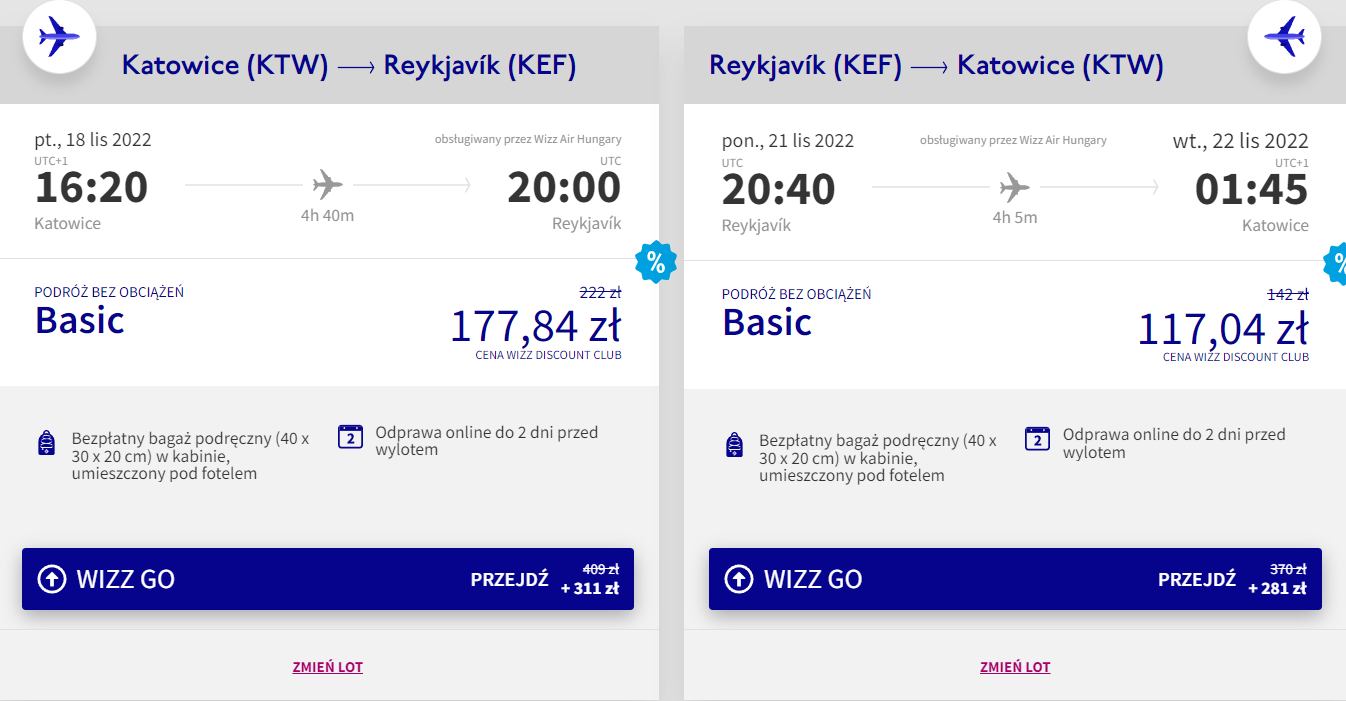1346x701 pixels.
Task: Click the discount percent badge on the outbound flight
Action: point(656,263)
